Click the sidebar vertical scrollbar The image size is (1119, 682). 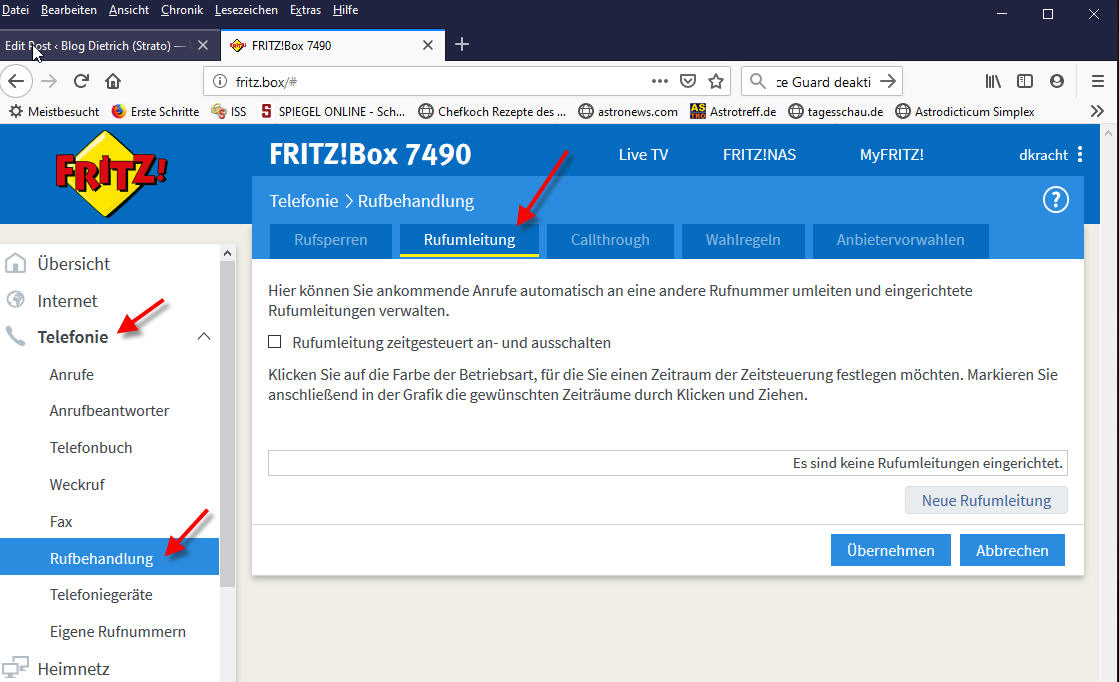tap(227, 450)
